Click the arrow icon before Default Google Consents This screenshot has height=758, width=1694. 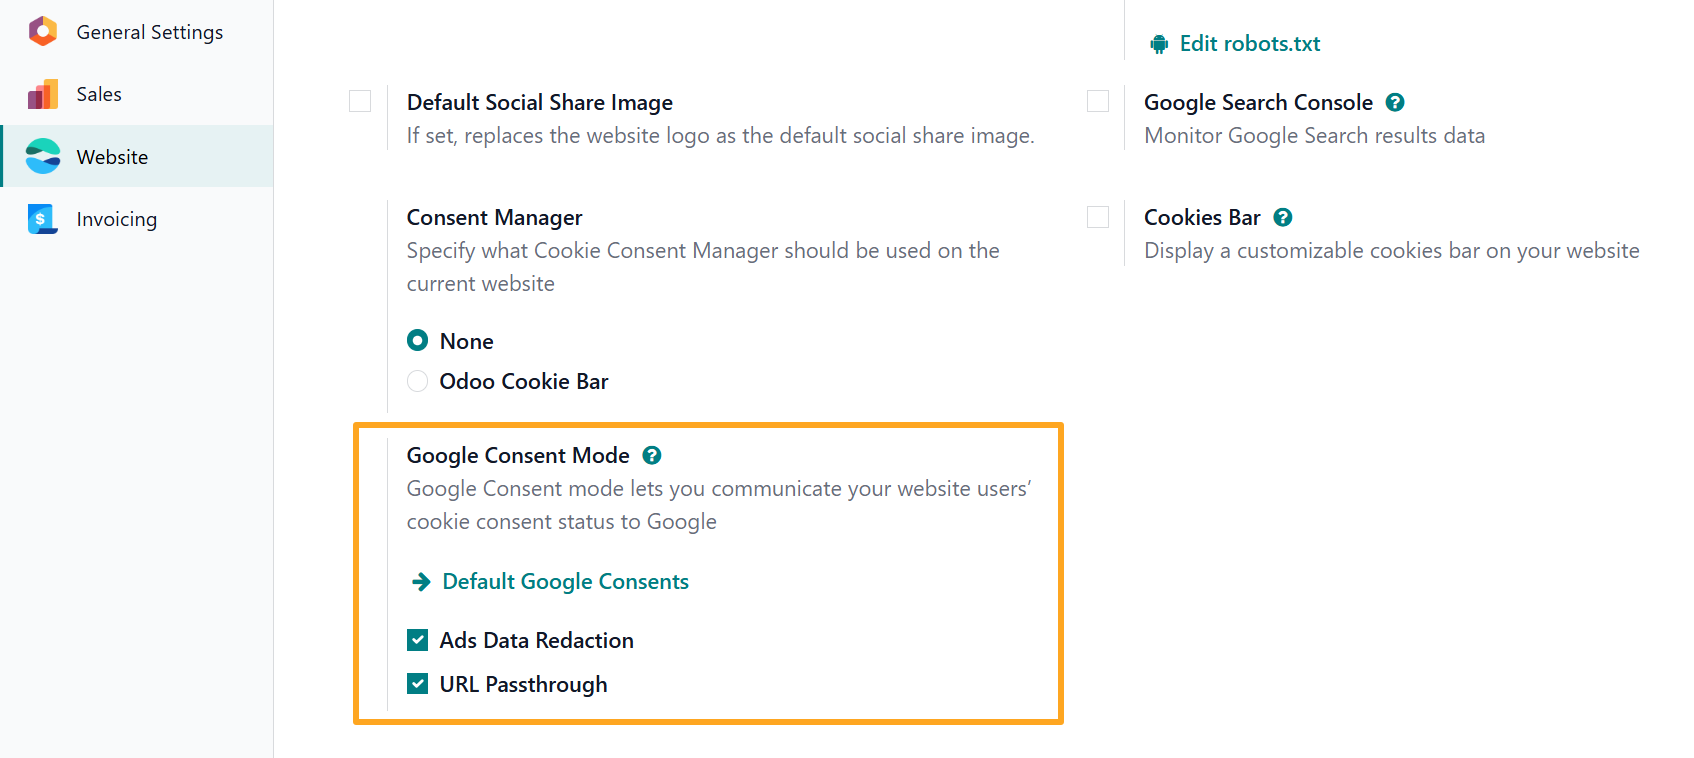click(419, 581)
